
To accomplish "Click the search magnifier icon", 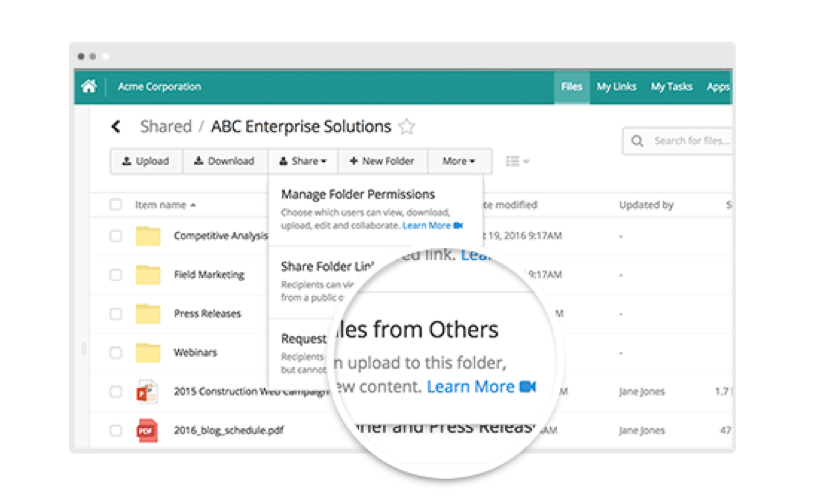I will (x=637, y=141).
